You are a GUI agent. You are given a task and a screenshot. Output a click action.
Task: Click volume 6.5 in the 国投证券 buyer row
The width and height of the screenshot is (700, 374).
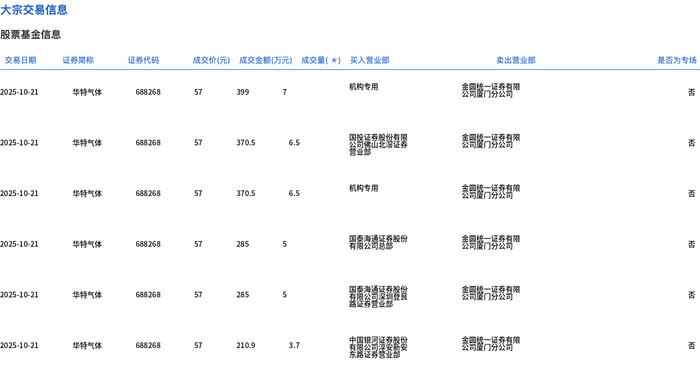(294, 143)
